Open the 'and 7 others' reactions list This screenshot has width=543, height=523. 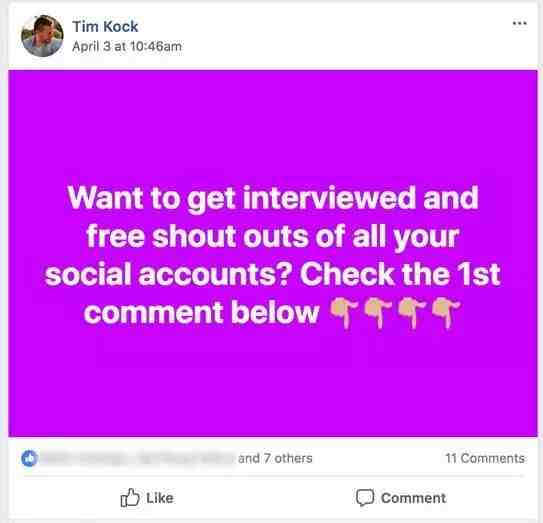point(275,458)
